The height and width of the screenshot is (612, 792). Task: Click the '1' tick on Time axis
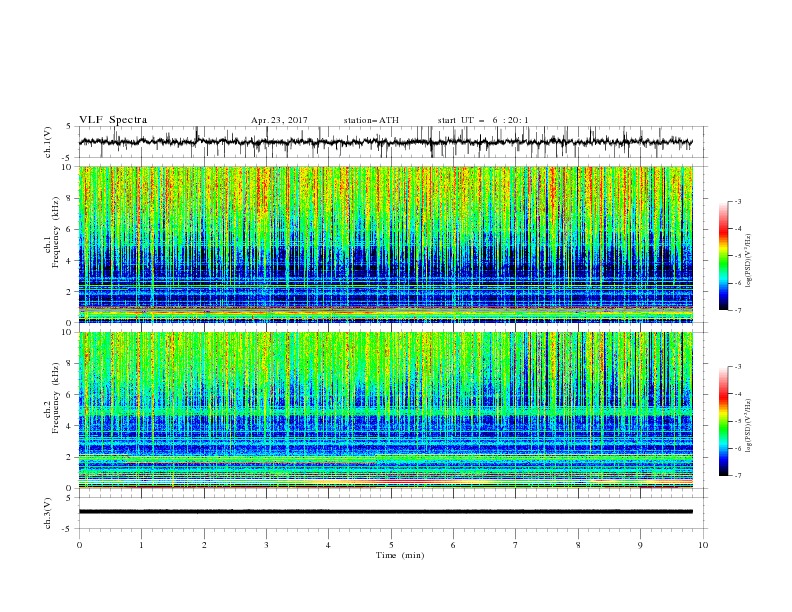tap(141, 545)
